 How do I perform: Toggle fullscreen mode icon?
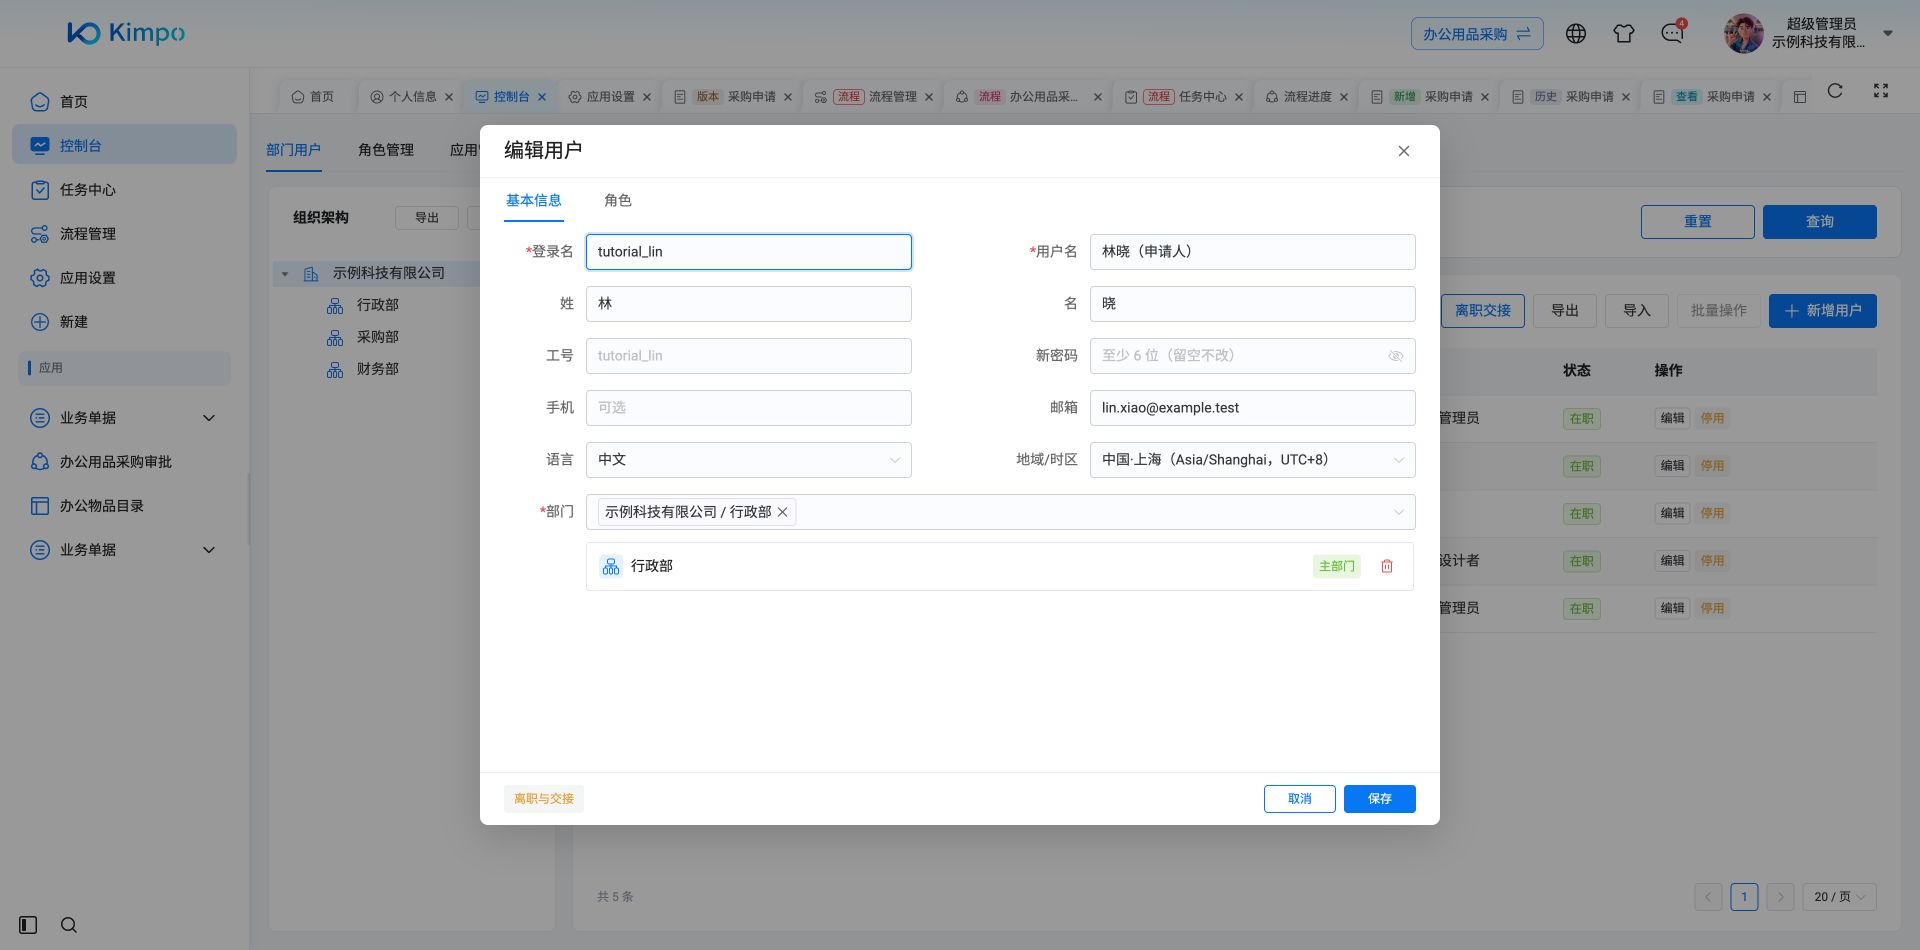click(1881, 91)
